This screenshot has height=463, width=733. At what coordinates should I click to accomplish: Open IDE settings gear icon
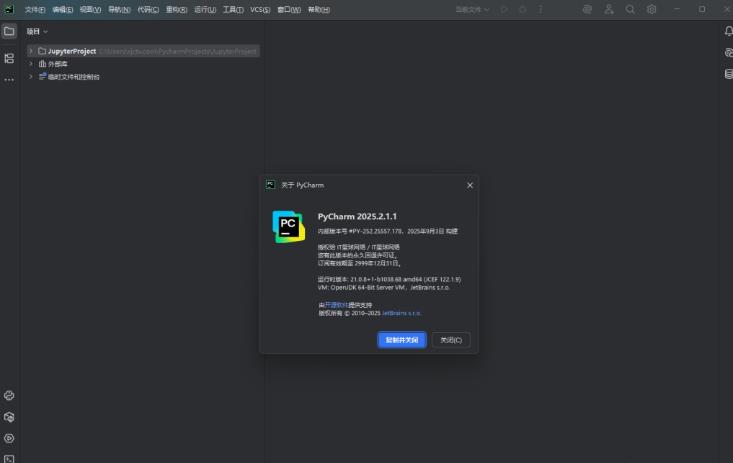[651, 9]
